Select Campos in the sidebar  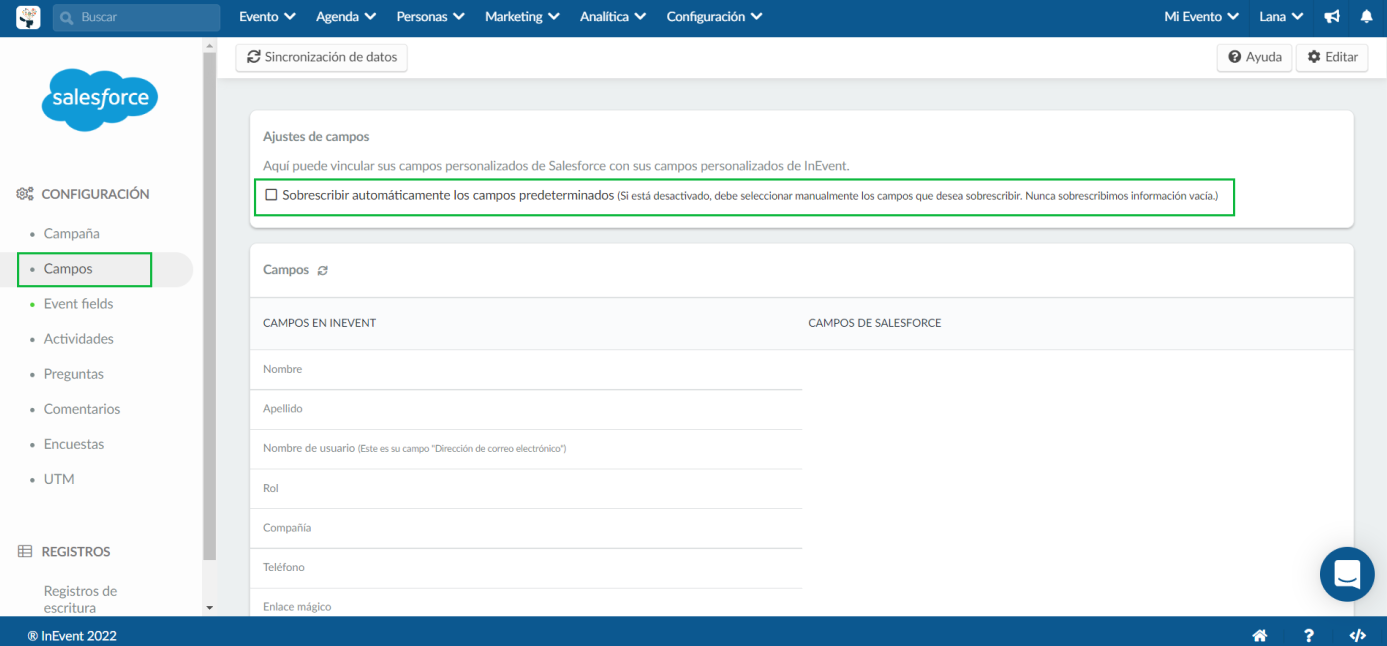tap(68, 269)
